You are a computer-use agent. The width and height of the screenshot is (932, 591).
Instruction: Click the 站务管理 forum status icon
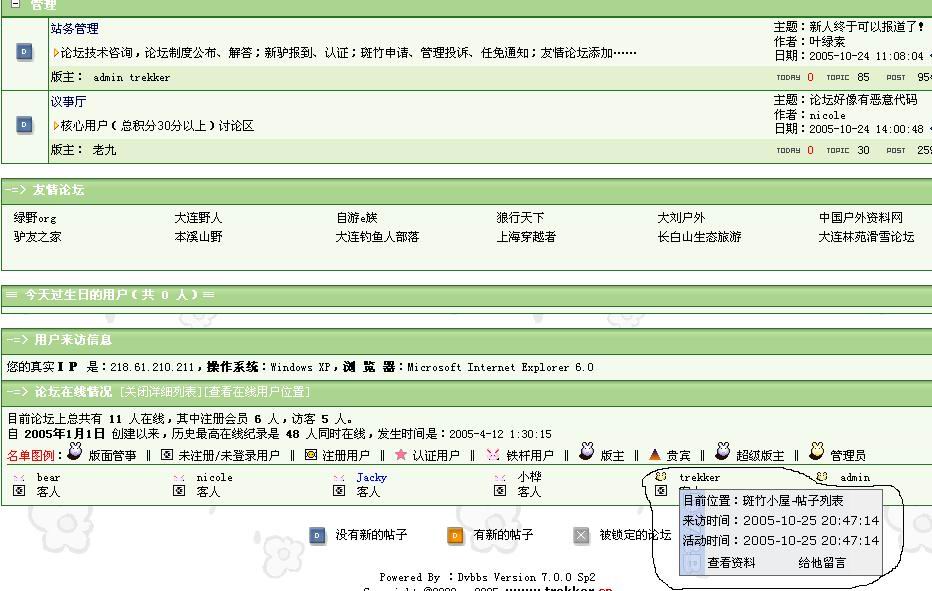coord(25,52)
